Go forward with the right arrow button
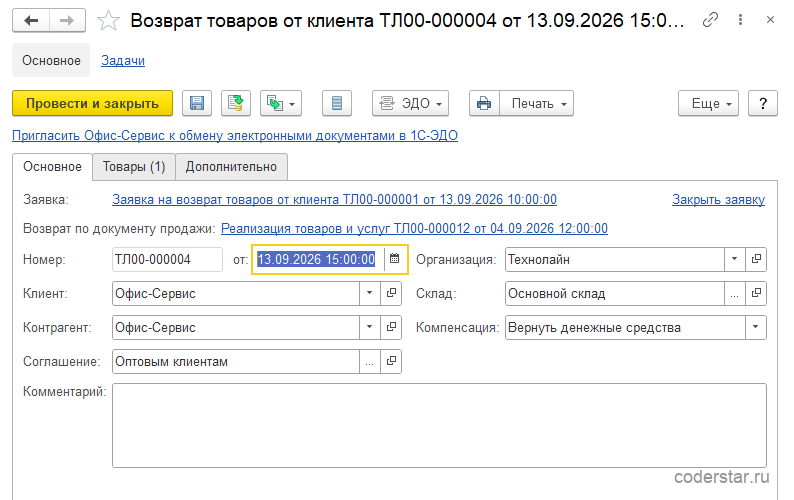 67,21
